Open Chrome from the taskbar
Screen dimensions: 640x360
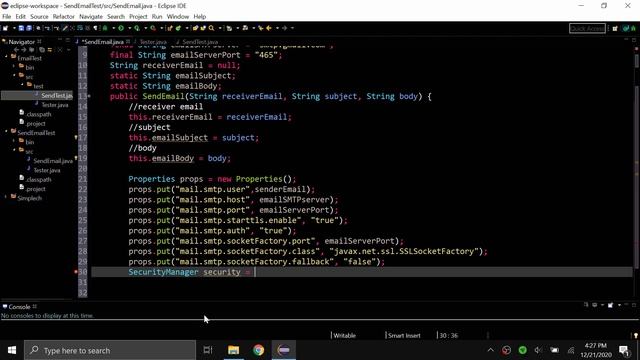coord(258,350)
